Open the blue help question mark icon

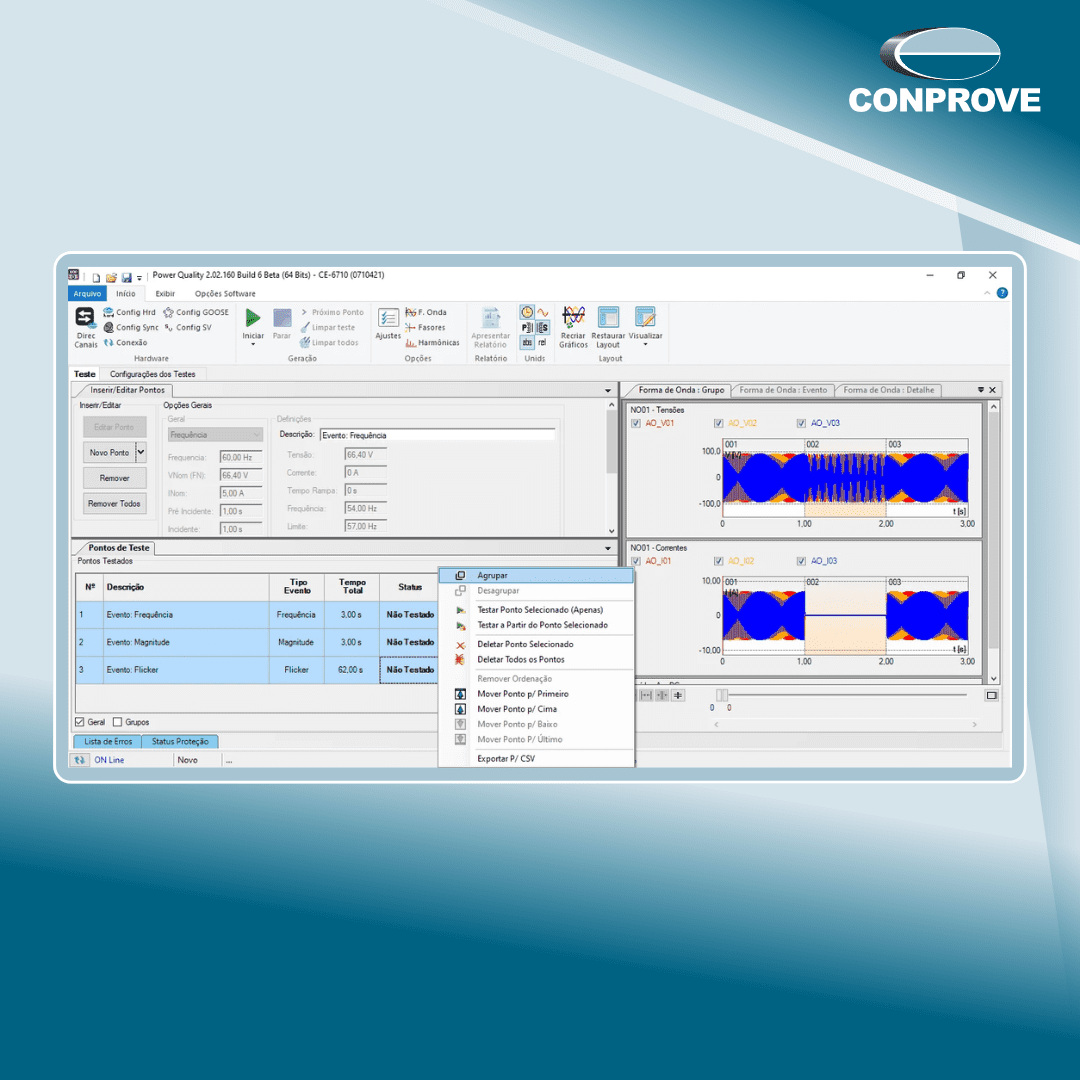(1002, 293)
